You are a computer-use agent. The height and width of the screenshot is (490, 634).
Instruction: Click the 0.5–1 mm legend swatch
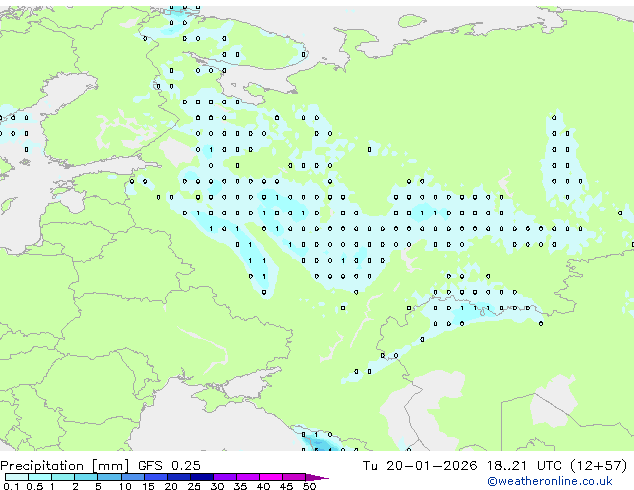(40, 477)
